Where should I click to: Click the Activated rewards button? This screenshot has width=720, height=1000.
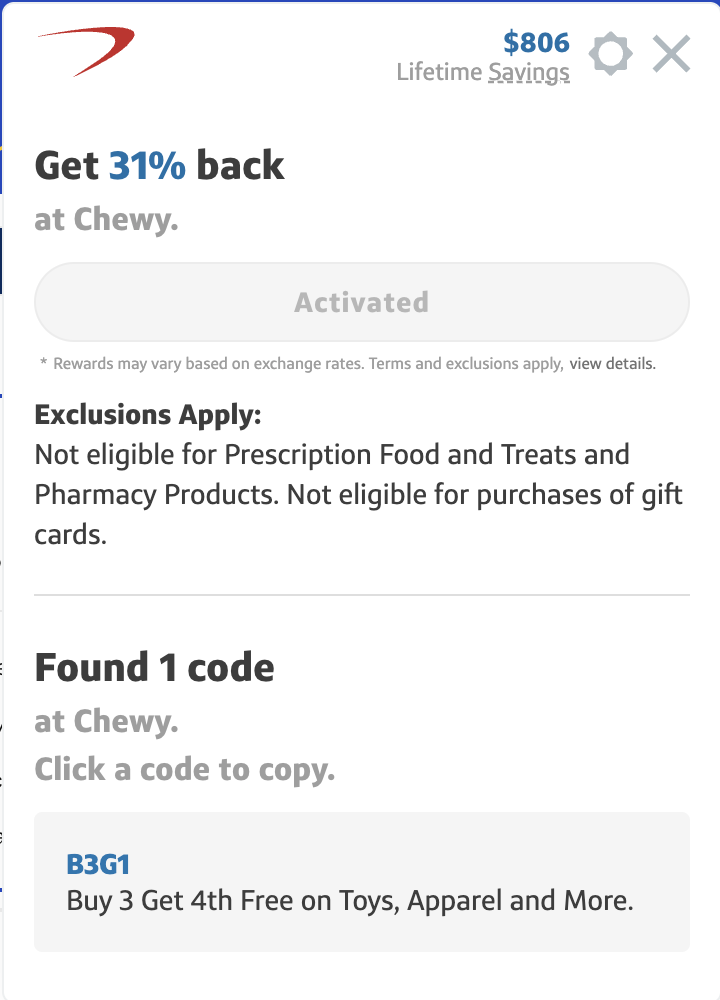coord(361,302)
